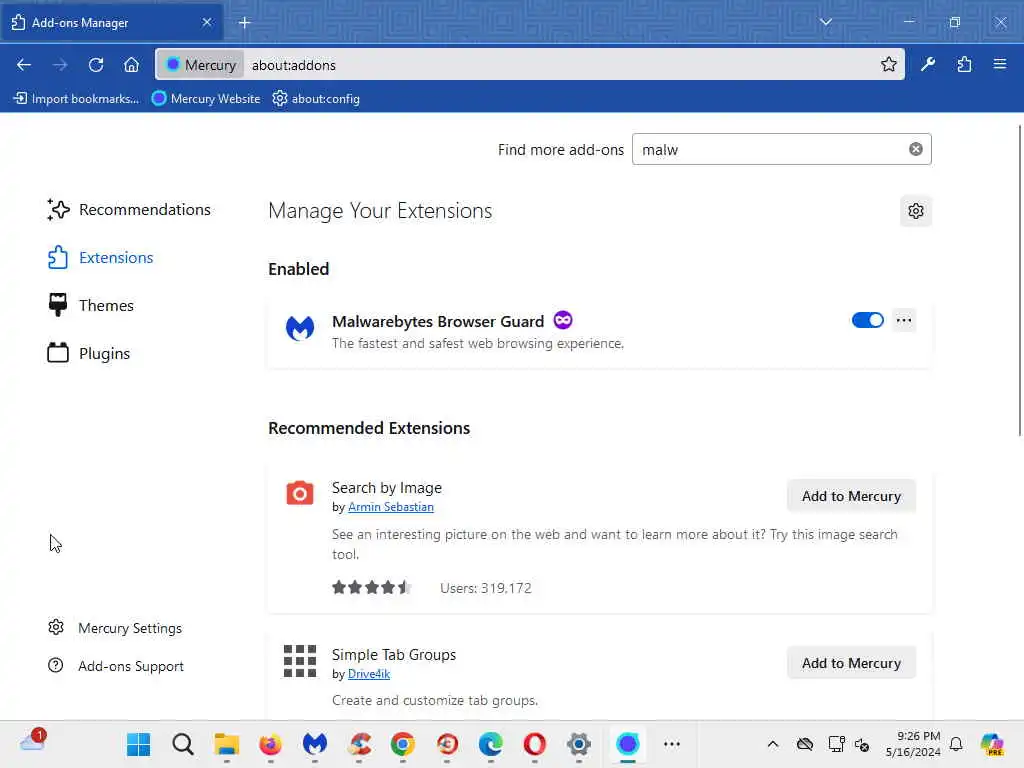This screenshot has width=1024, height=768.
Task: Open the Recommendations category
Action: [129, 210]
